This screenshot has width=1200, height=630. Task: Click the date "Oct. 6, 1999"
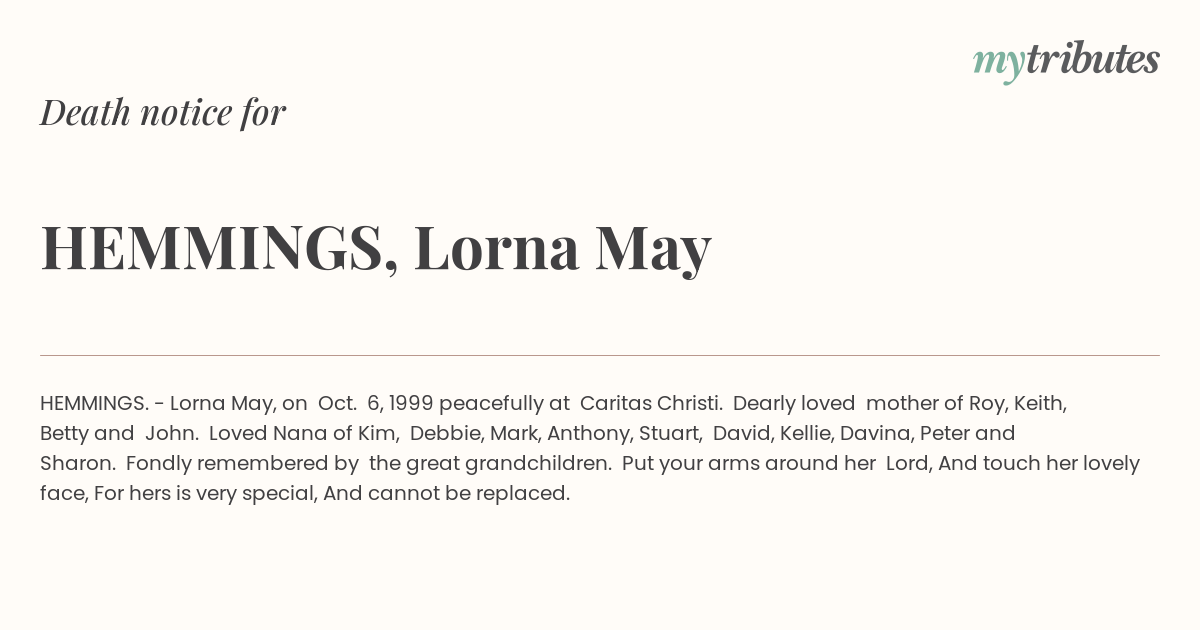(x=375, y=403)
